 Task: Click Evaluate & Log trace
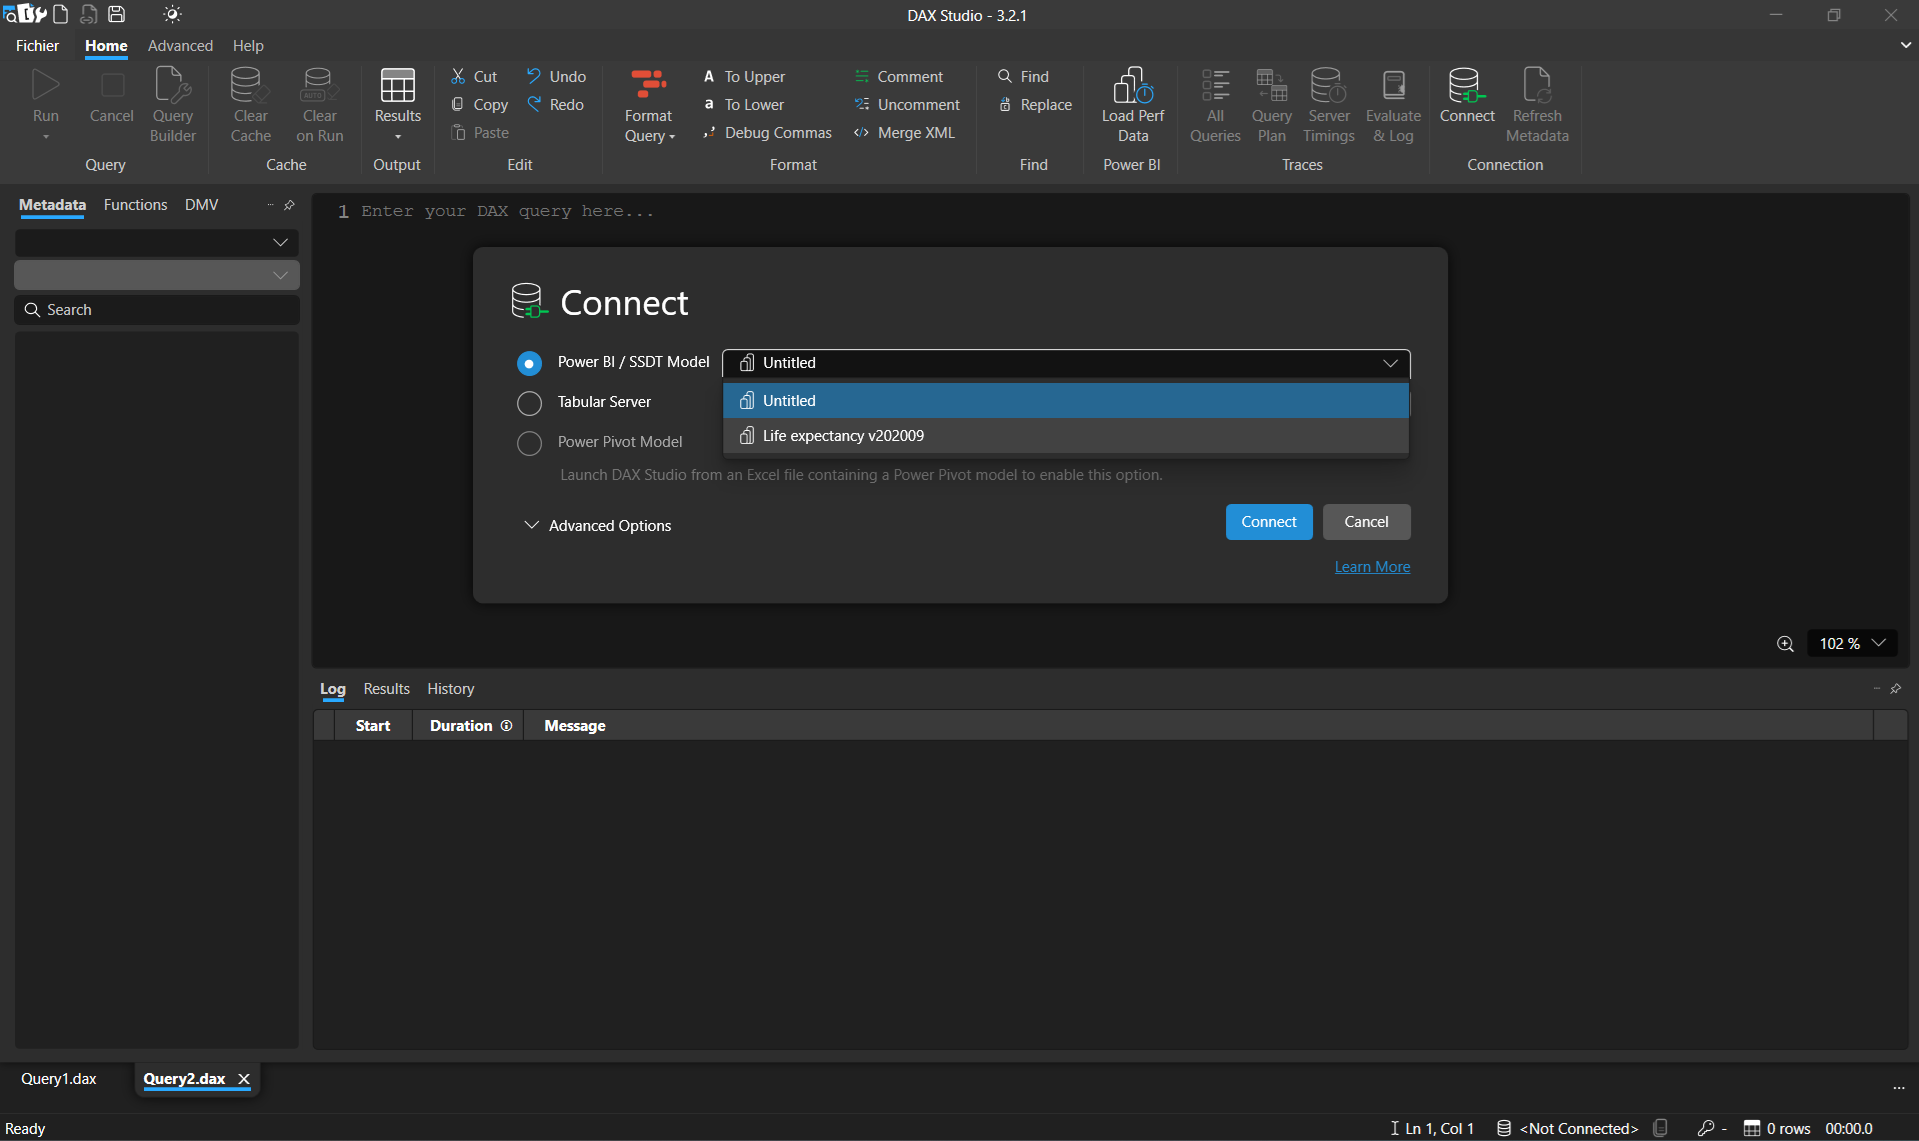1393,105
